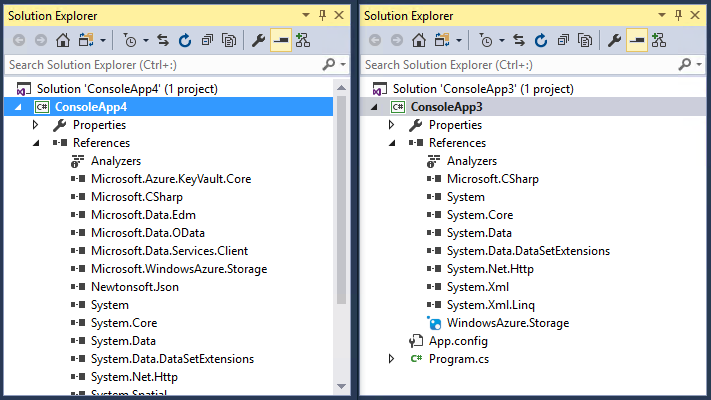This screenshot has width=711, height=400.
Task: Click Sync with Active Document in right toolbar
Action: (519, 40)
